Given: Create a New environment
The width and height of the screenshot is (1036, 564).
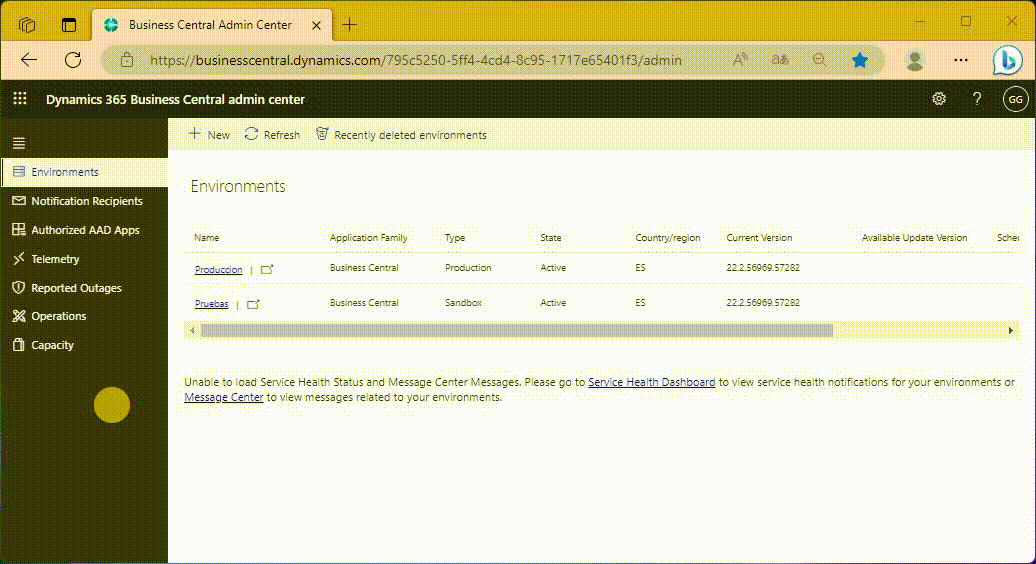Looking at the screenshot, I should click(x=209, y=135).
